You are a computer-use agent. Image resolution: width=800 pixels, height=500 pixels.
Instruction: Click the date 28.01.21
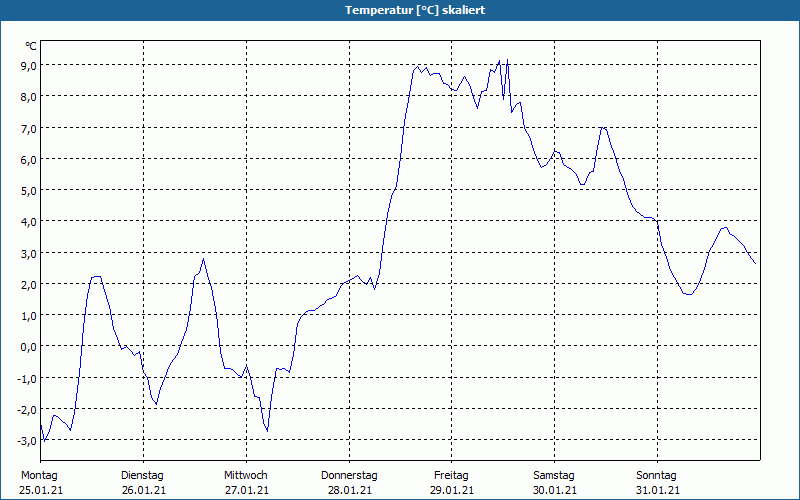pos(349,490)
